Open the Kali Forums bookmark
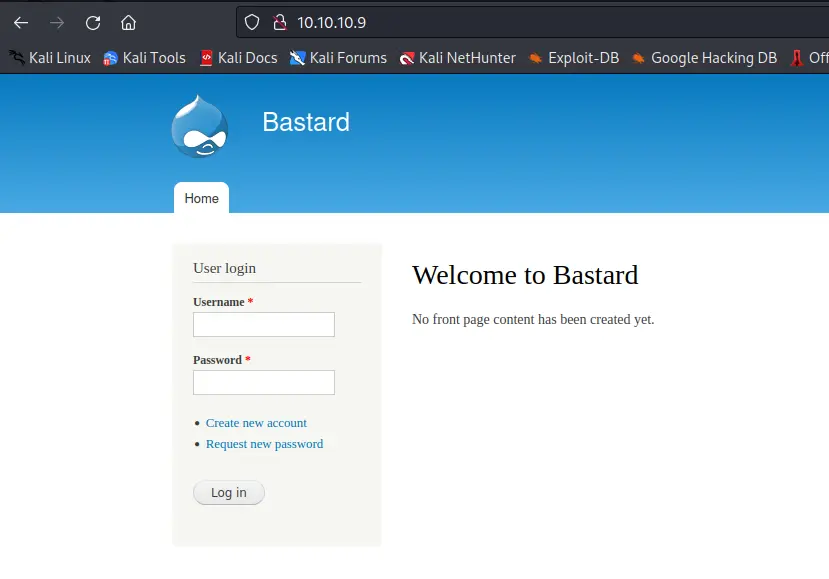Screen dimensions: 829x579 tap(338, 58)
